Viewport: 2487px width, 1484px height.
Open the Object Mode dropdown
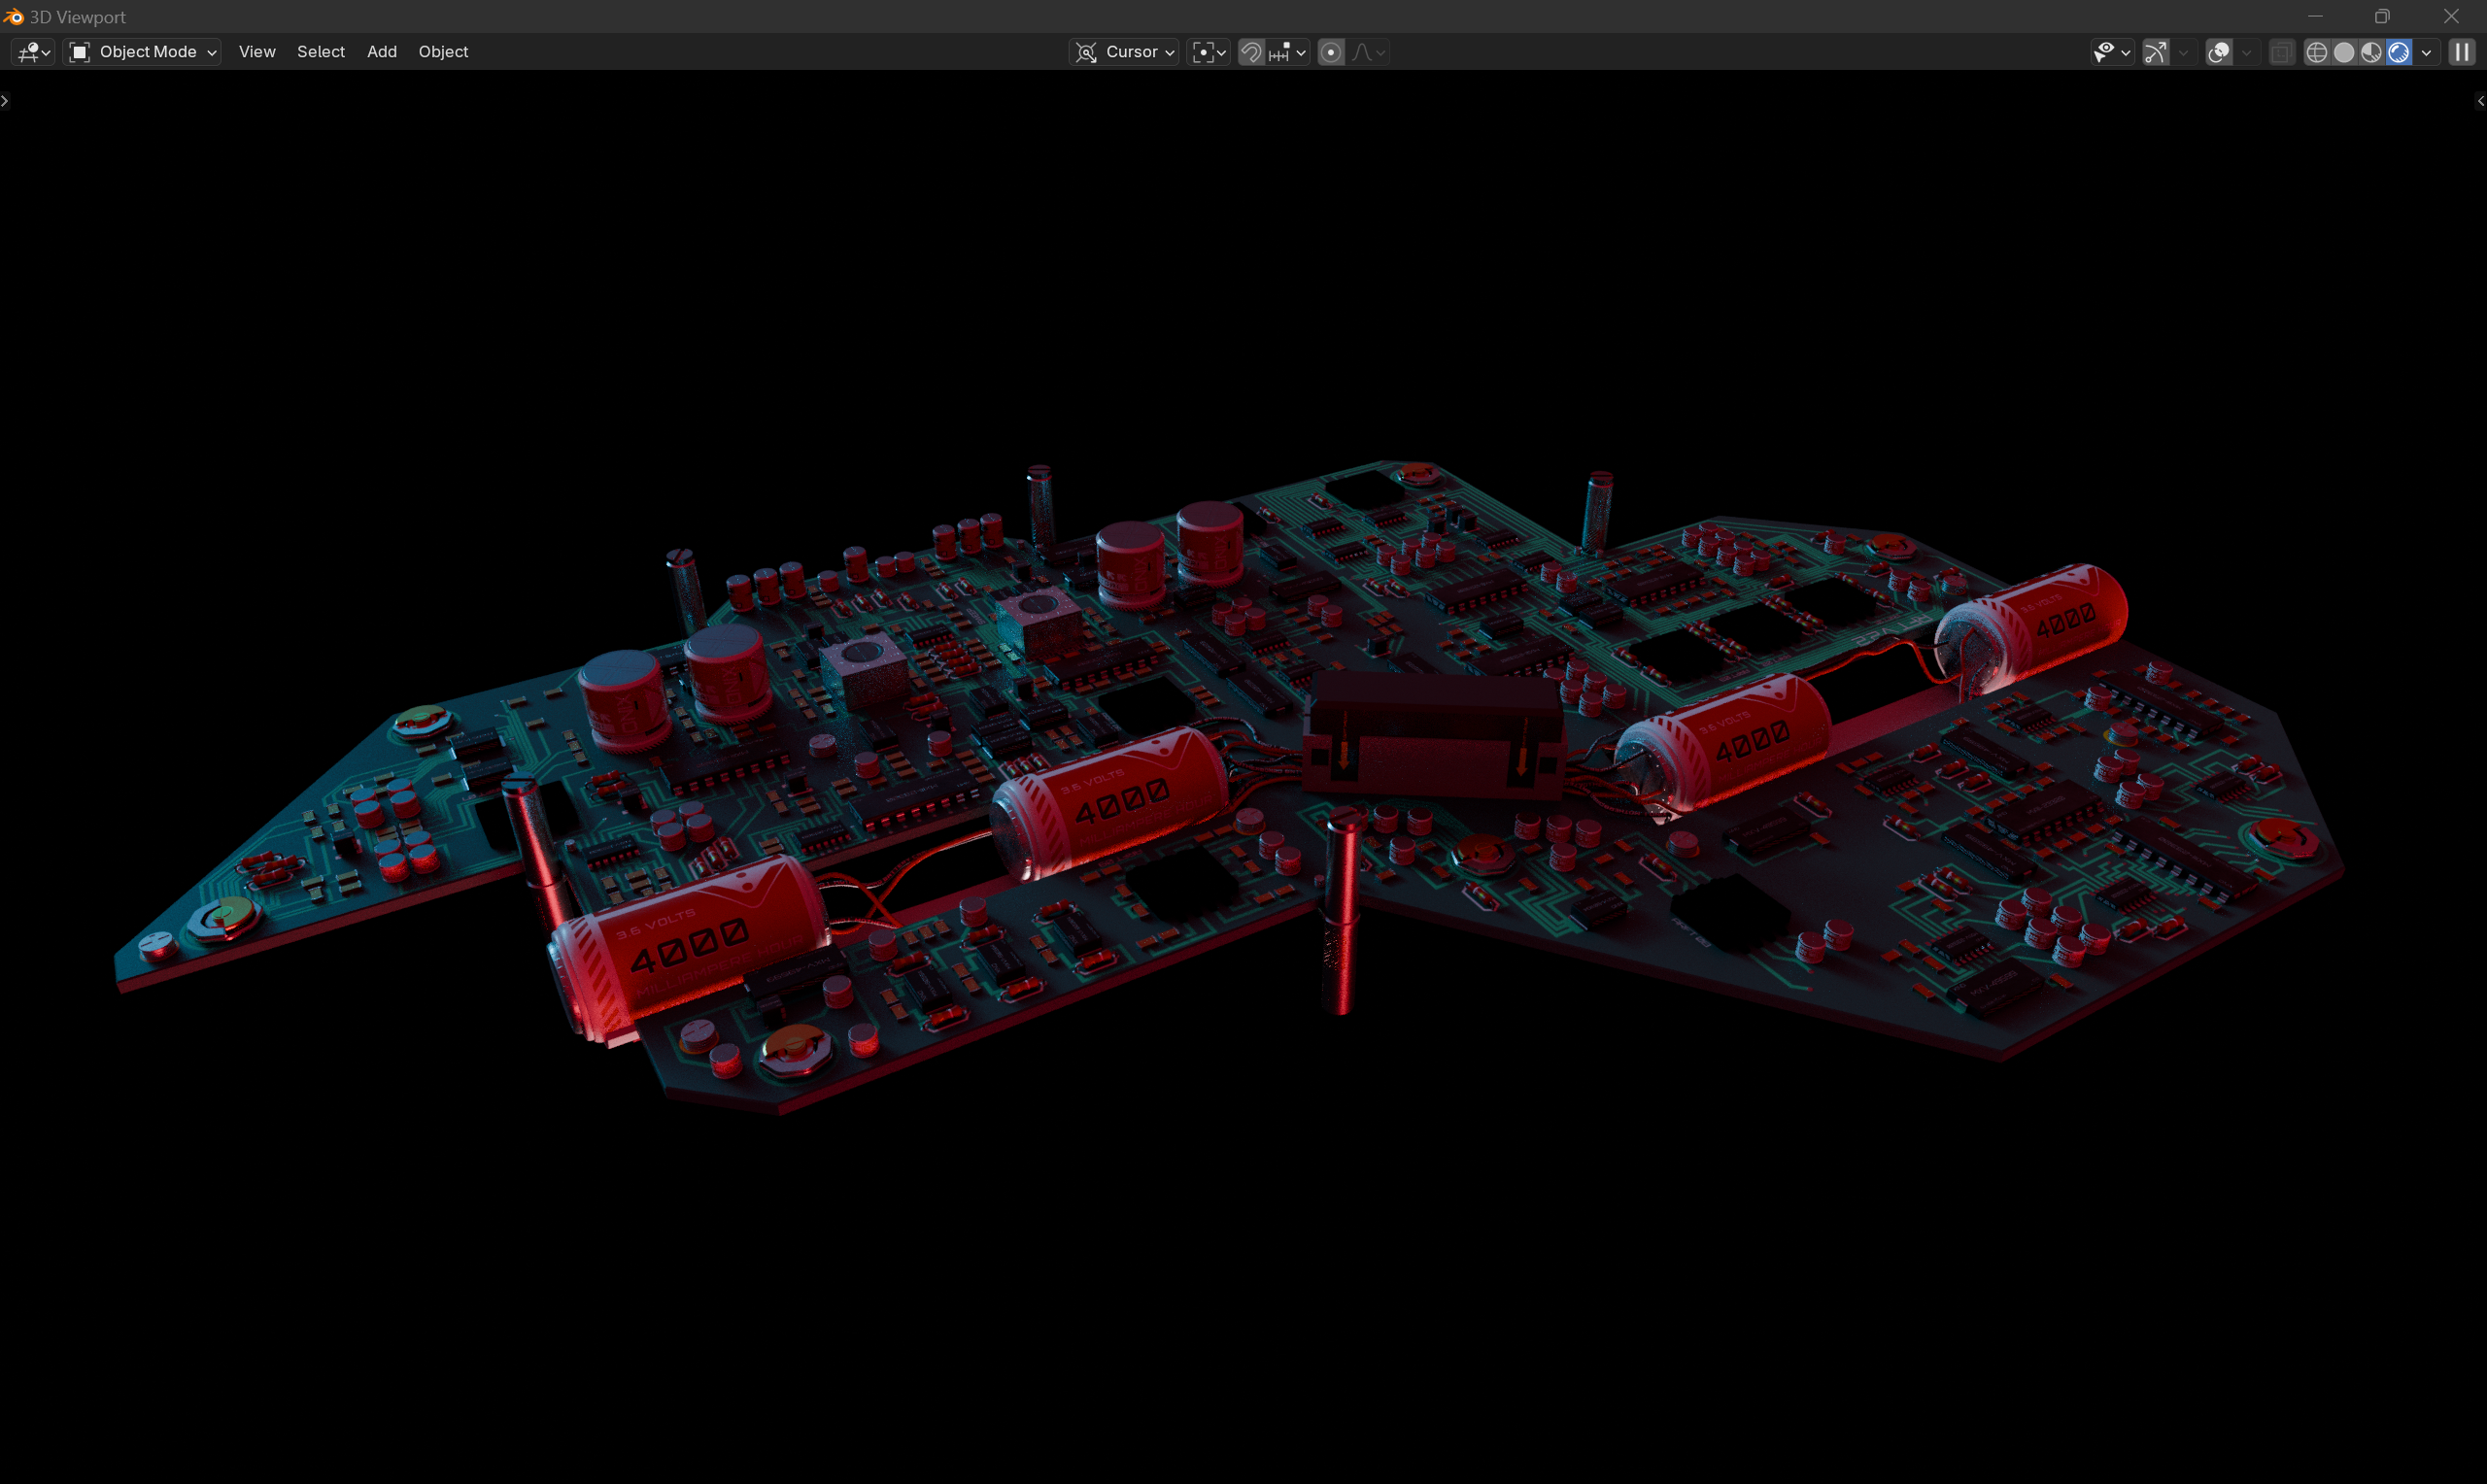tap(143, 52)
